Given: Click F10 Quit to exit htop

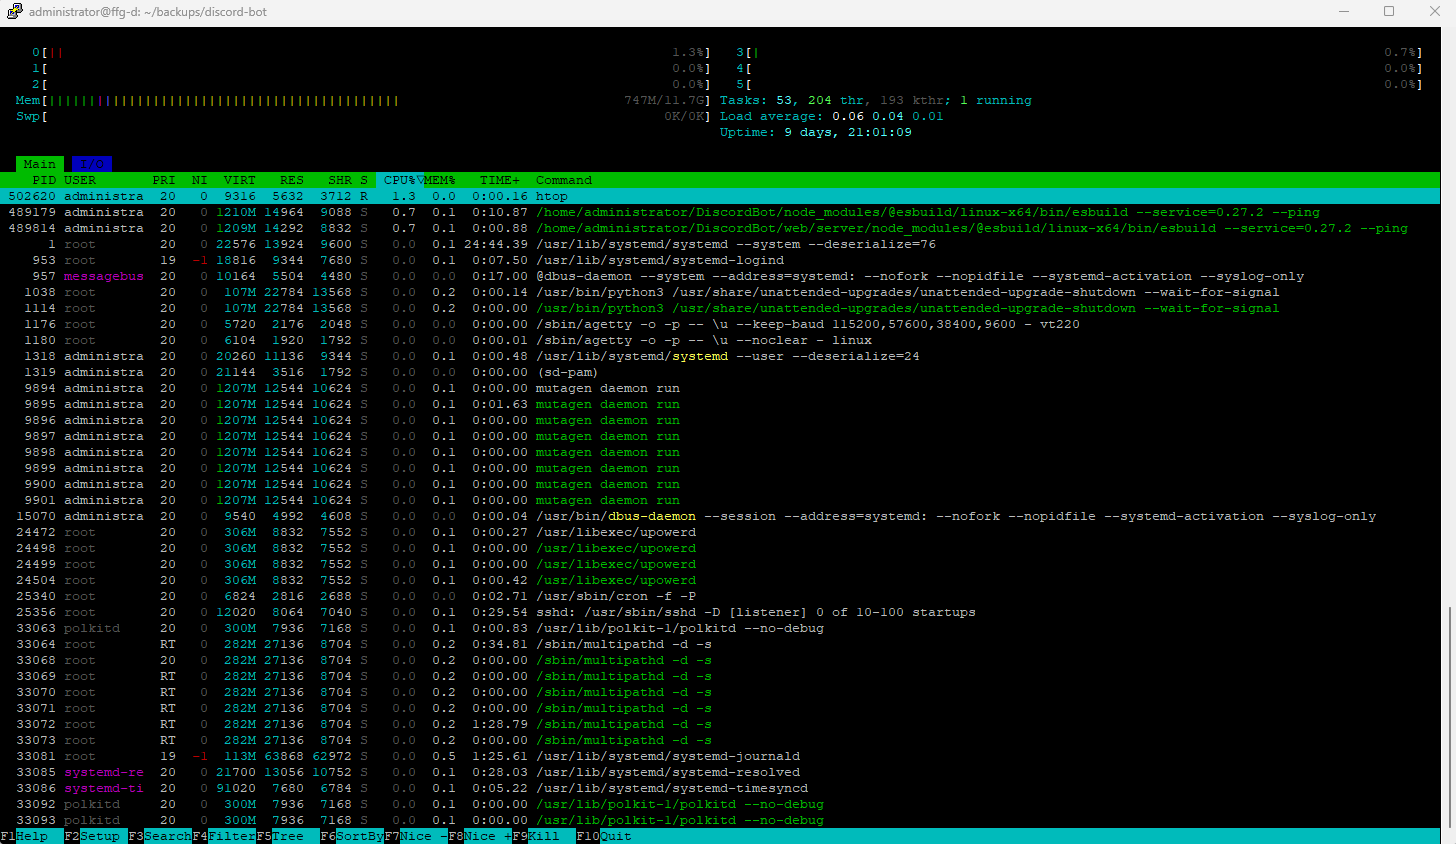Looking at the screenshot, I should pyautogui.click(x=615, y=836).
